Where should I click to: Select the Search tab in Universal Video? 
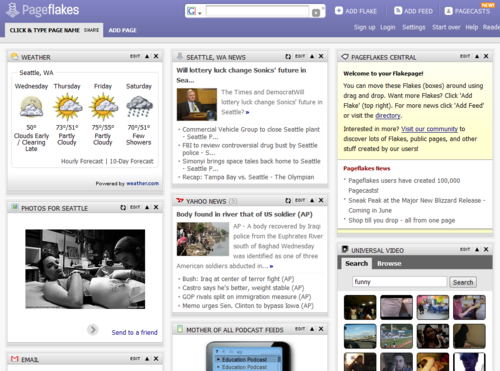356,263
